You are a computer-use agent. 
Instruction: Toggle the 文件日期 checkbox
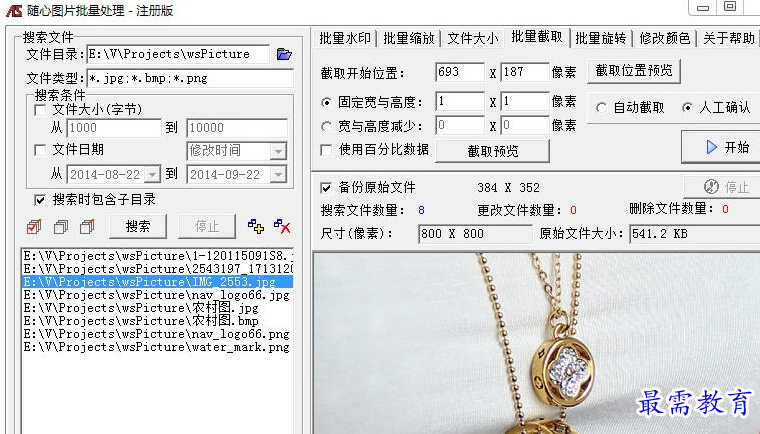click(x=40, y=150)
